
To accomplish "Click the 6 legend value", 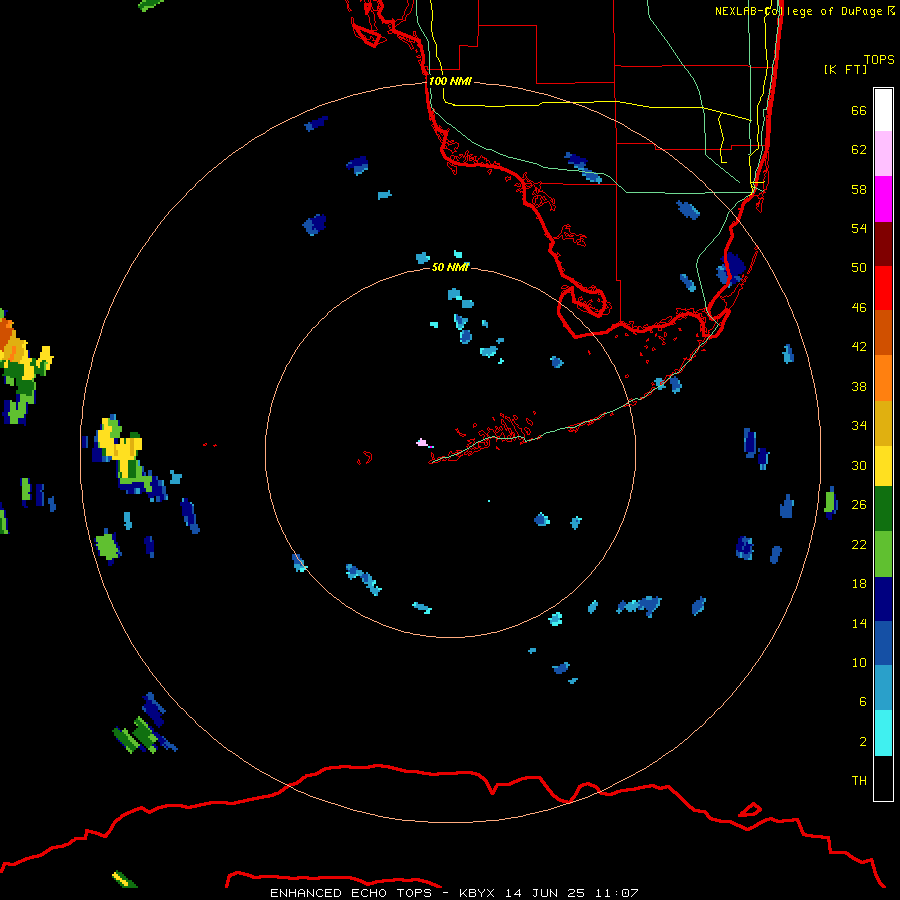I will tap(863, 702).
